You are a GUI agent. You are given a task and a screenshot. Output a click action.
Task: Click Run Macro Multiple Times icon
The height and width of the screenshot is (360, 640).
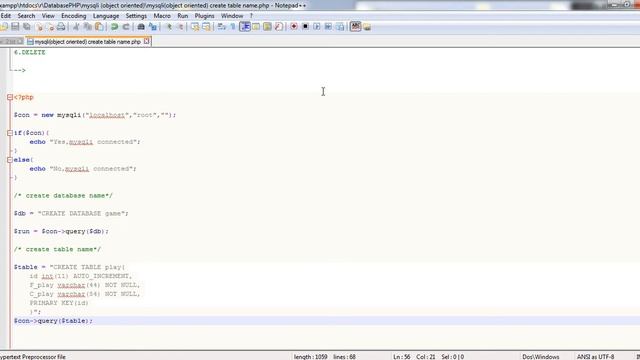[x=328, y=27]
